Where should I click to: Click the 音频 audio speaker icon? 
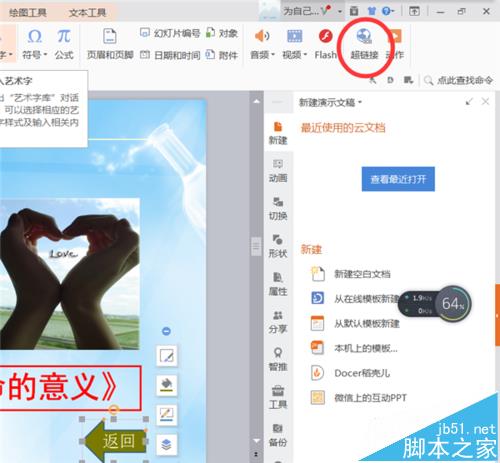[x=262, y=36]
